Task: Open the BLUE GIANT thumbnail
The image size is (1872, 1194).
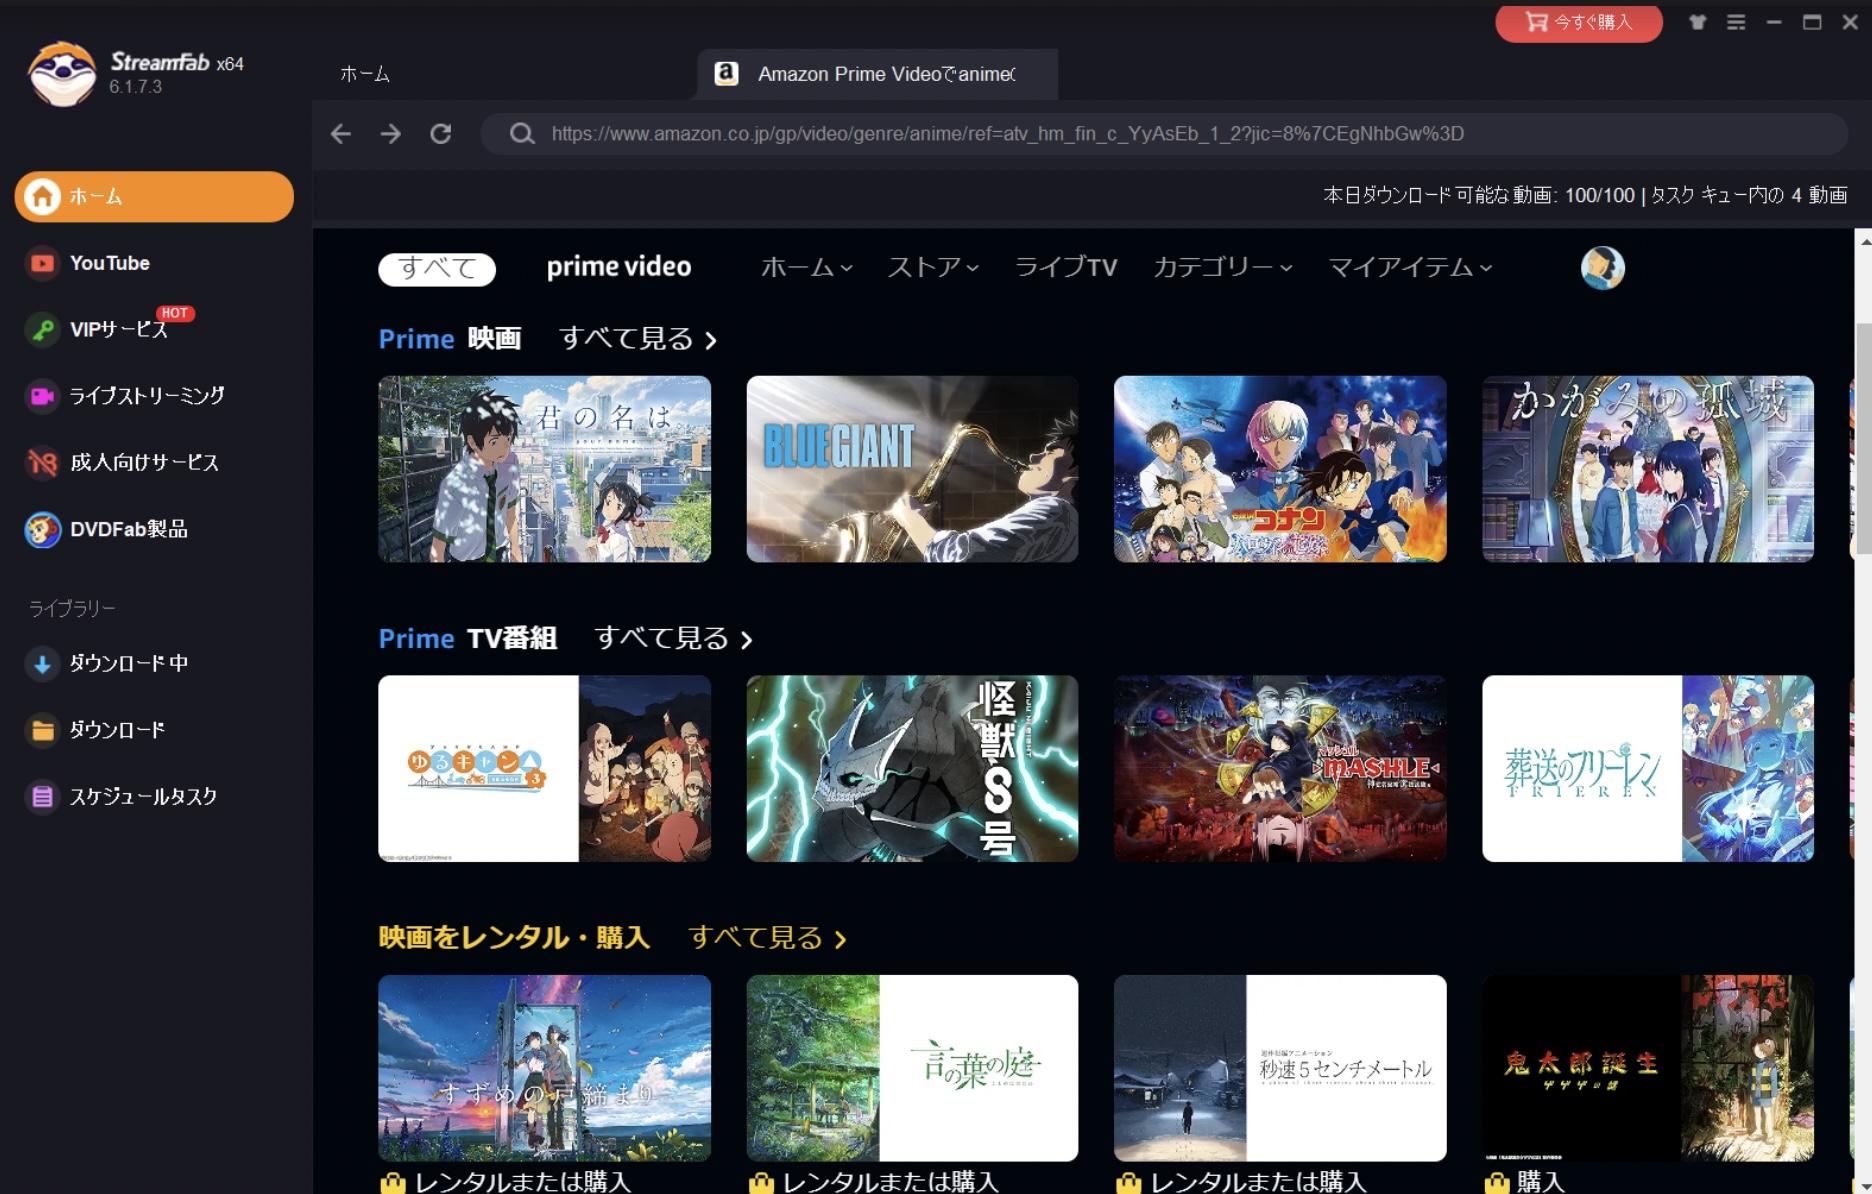Action: tap(912, 469)
